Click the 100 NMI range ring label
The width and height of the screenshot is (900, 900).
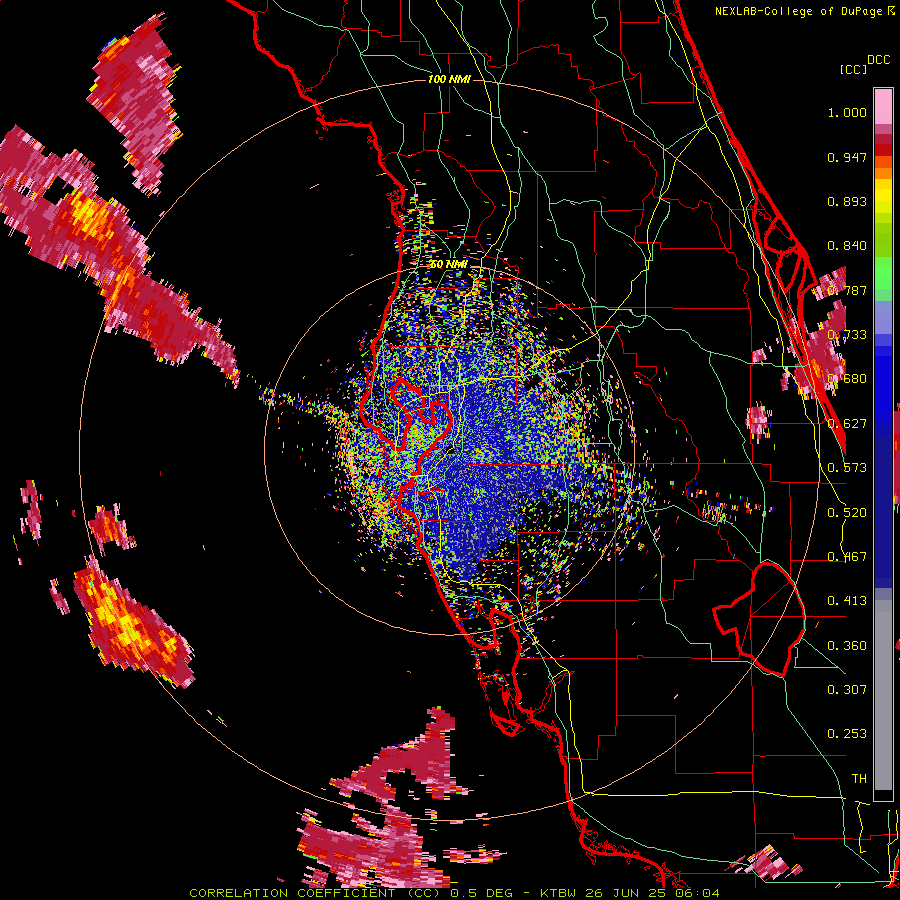tap(449, 79)
